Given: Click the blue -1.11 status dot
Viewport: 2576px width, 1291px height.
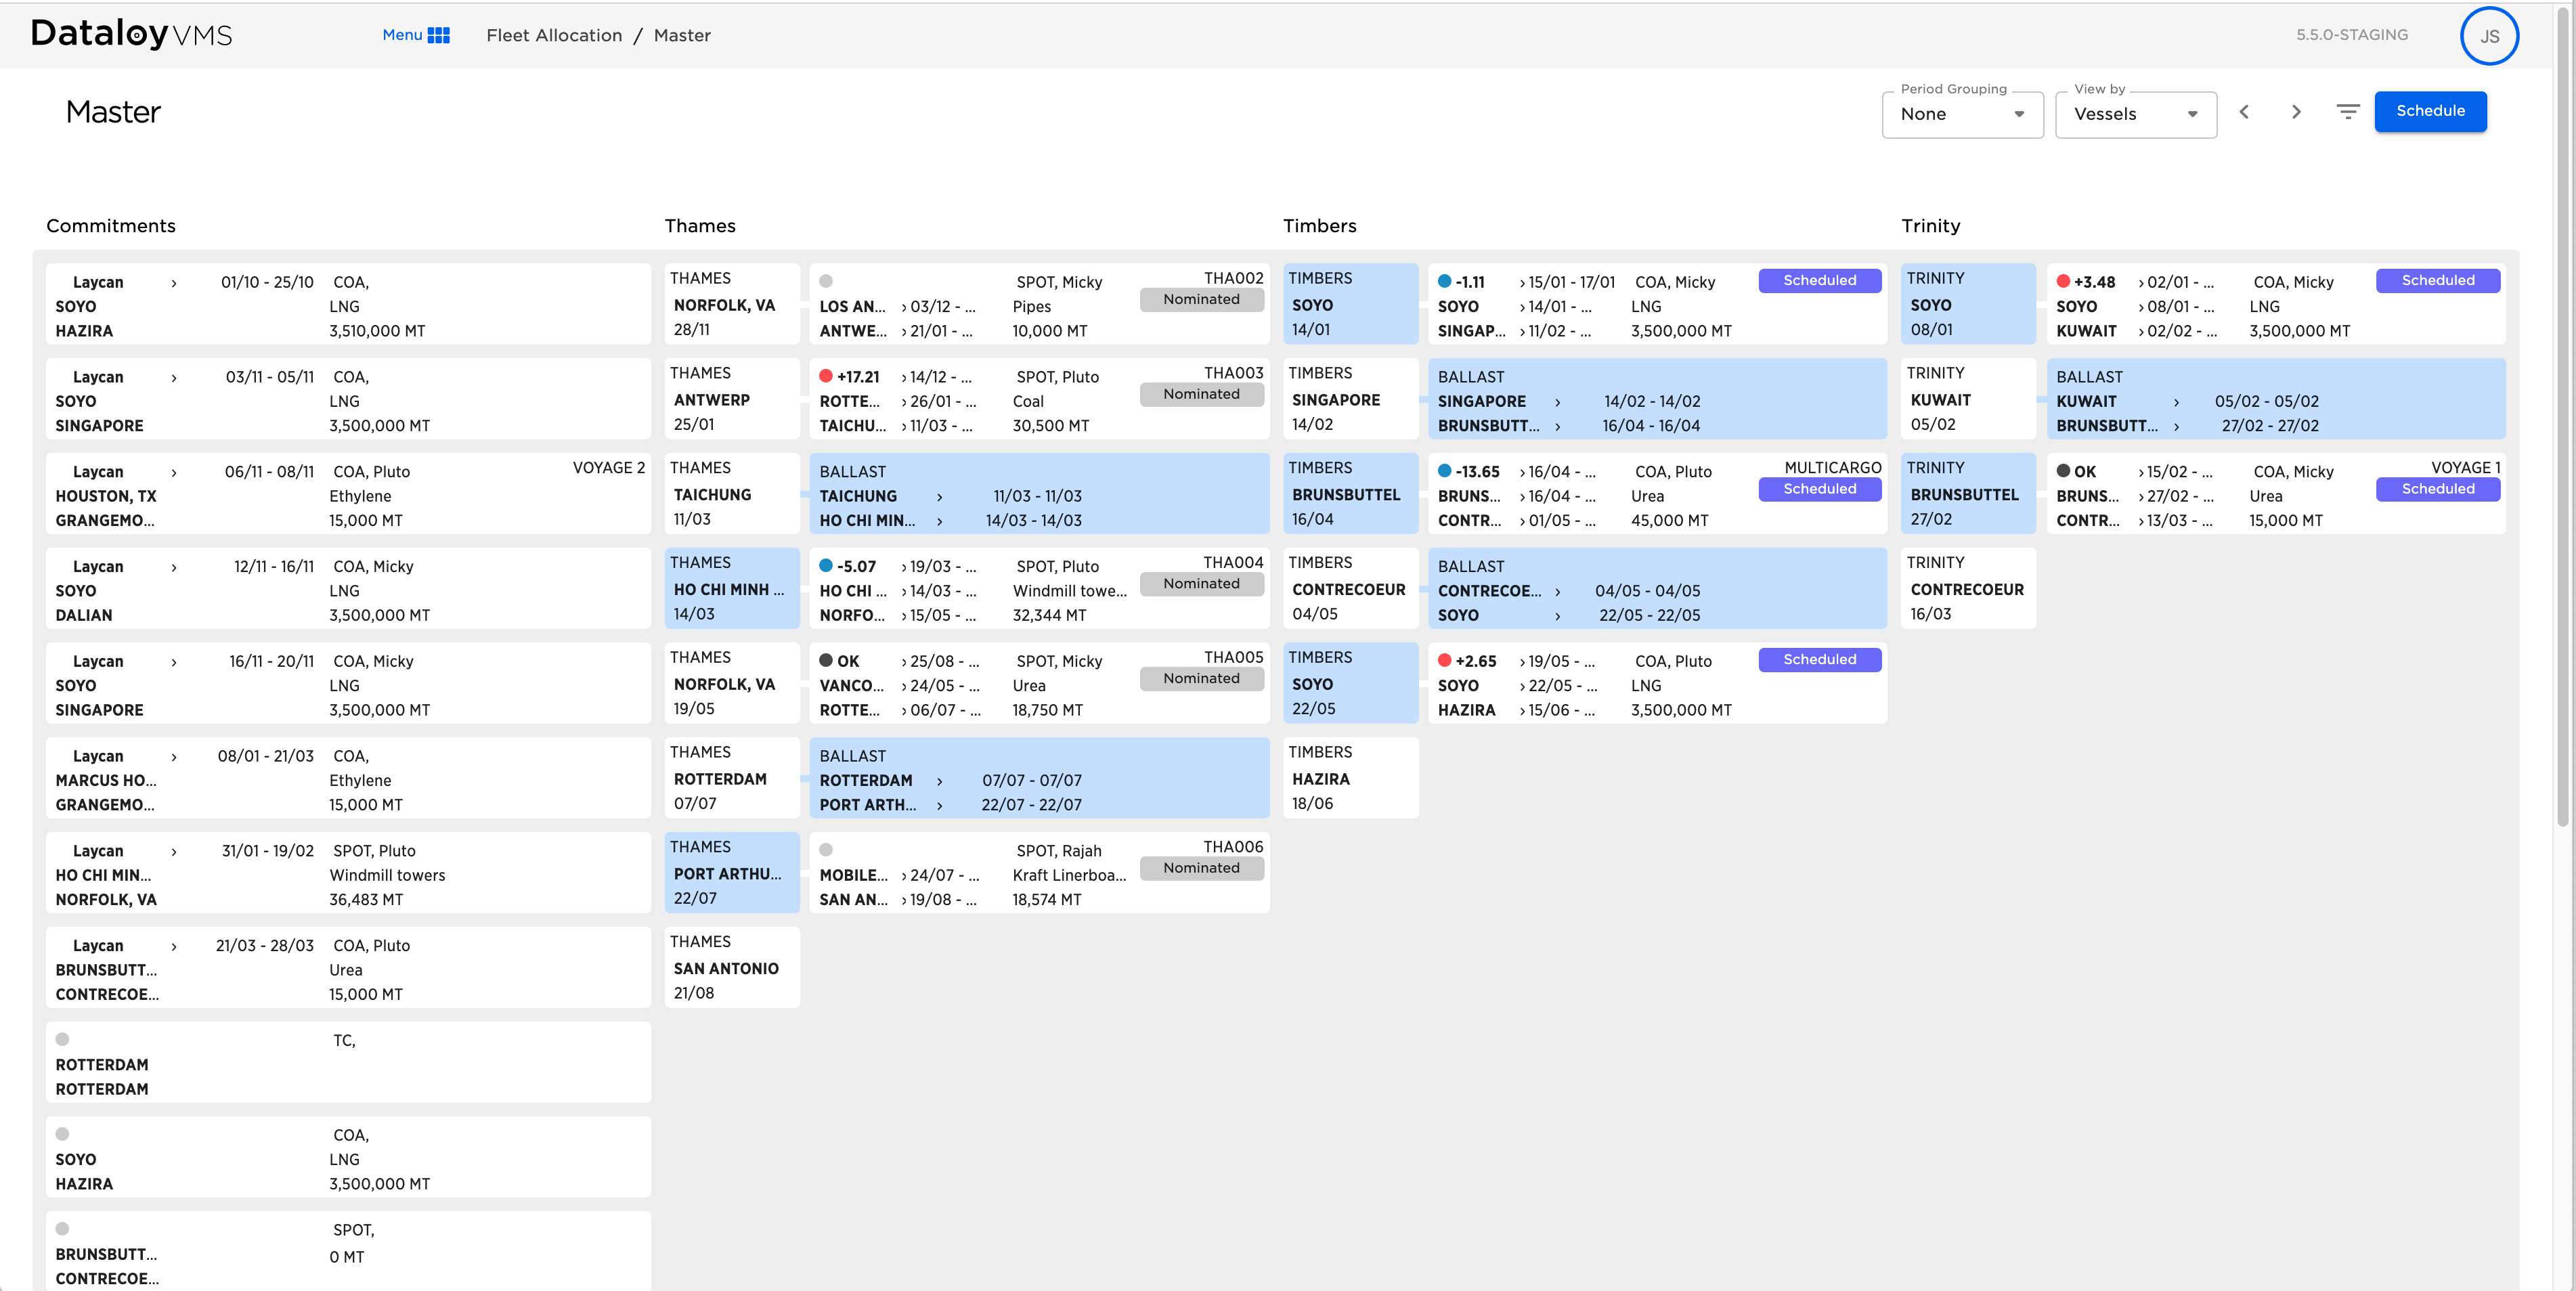Looking at the screenshot, I should (1444, 281).
